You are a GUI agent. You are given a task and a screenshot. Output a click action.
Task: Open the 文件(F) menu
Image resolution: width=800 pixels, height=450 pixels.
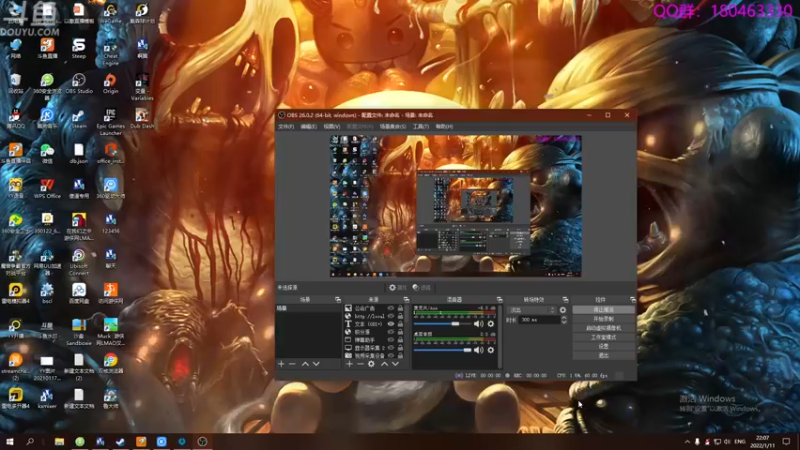point(286,127)
